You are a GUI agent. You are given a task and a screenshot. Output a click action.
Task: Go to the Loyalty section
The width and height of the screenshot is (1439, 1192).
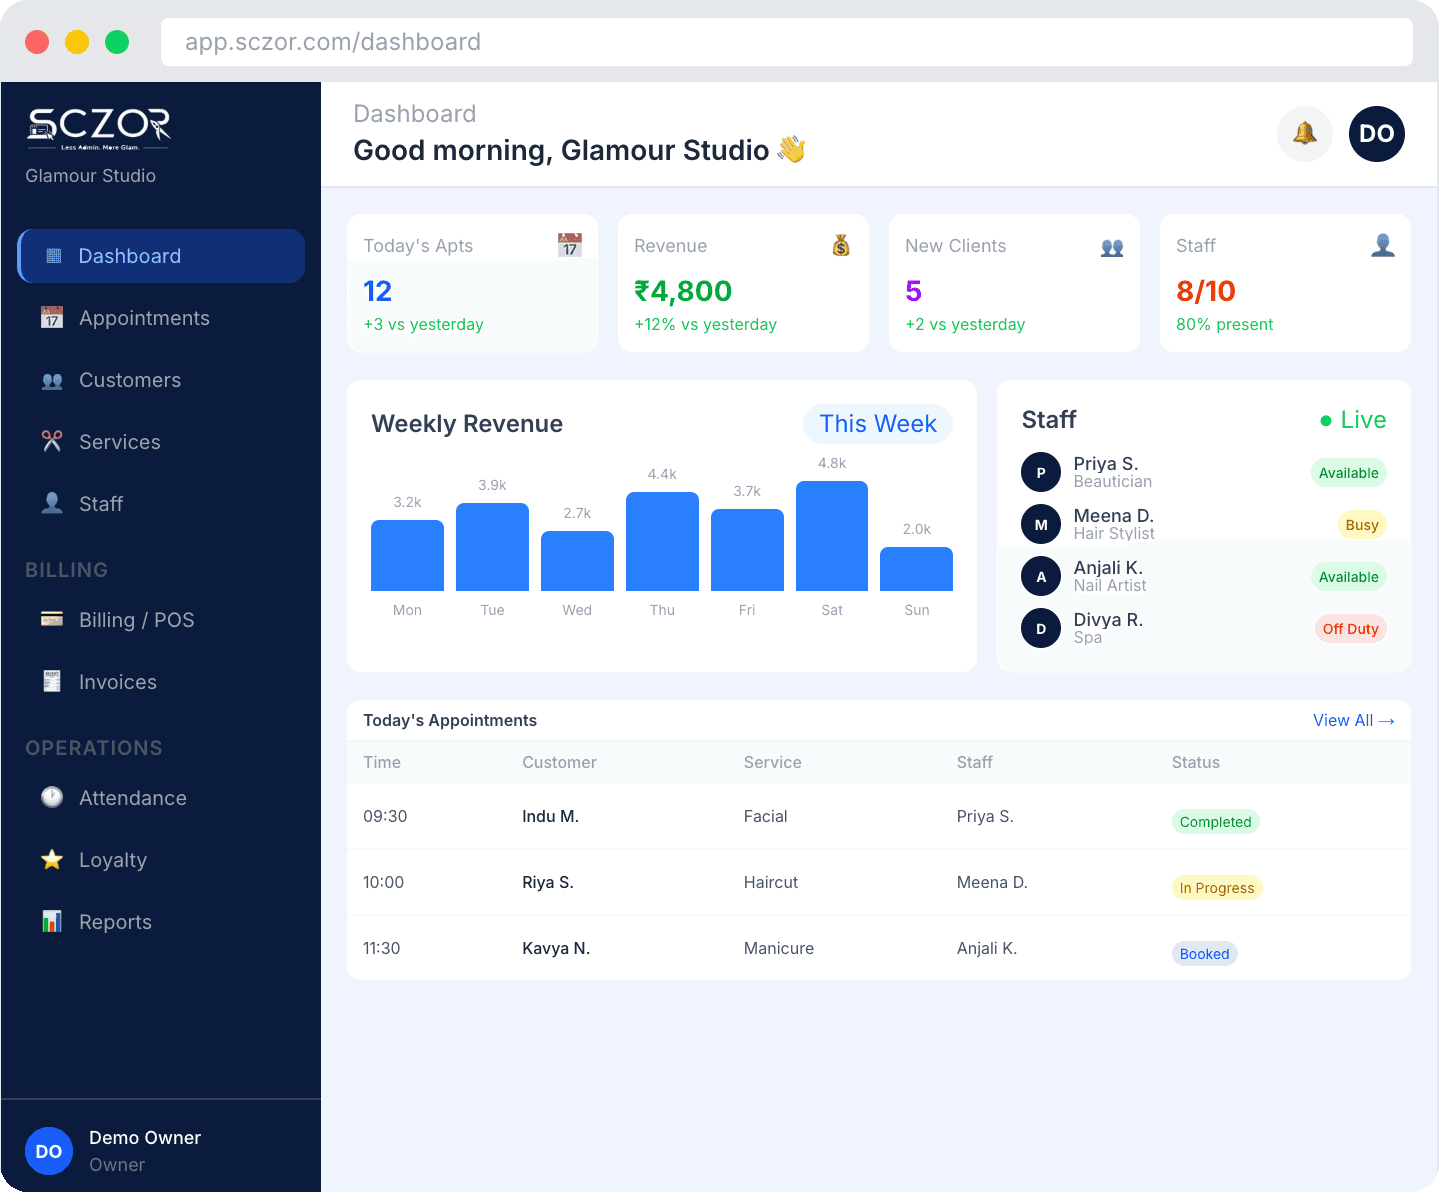161,860
